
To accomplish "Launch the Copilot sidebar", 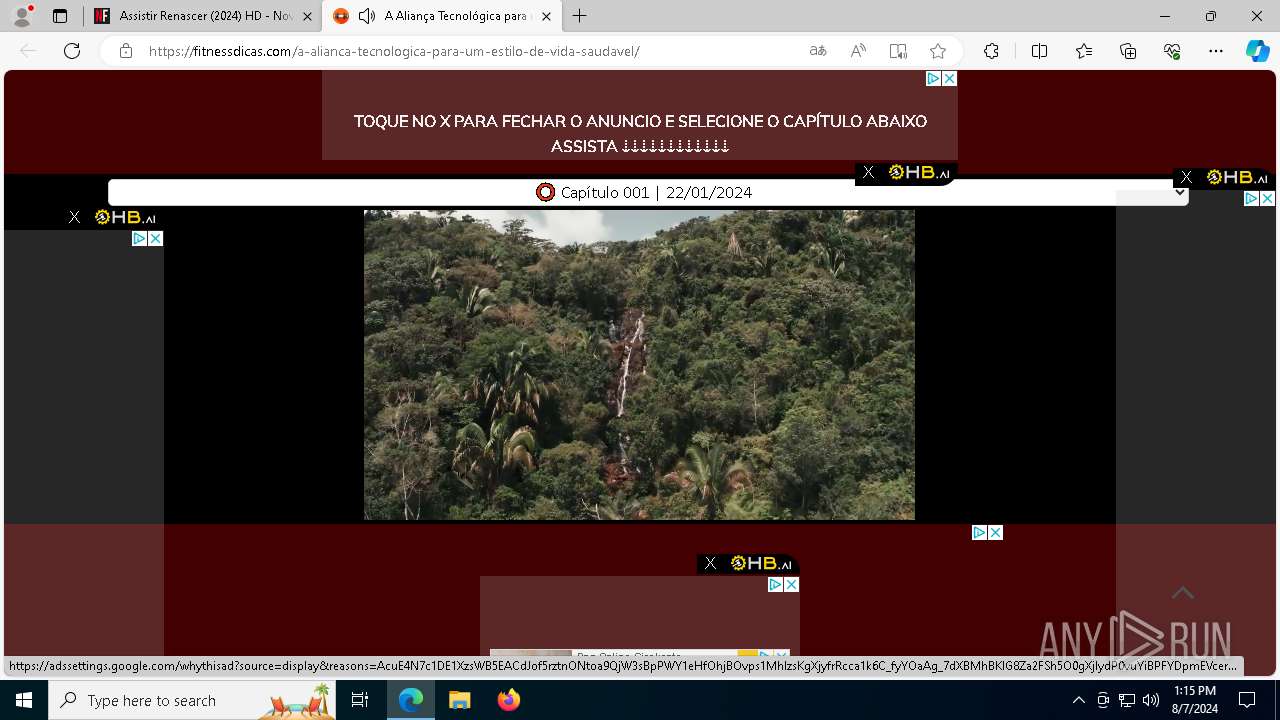I will pos(1258,51).
